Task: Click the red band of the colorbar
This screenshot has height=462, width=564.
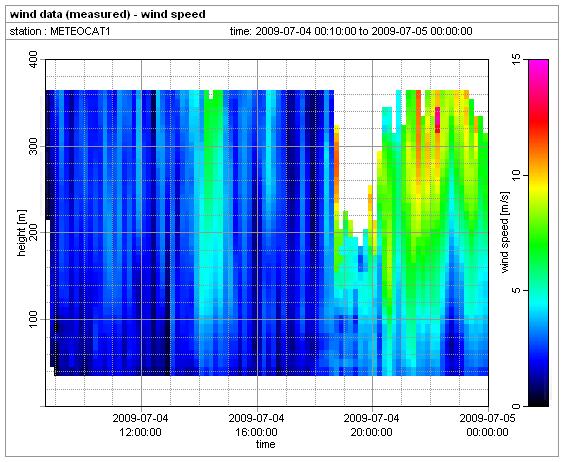Action: point(538,121)
